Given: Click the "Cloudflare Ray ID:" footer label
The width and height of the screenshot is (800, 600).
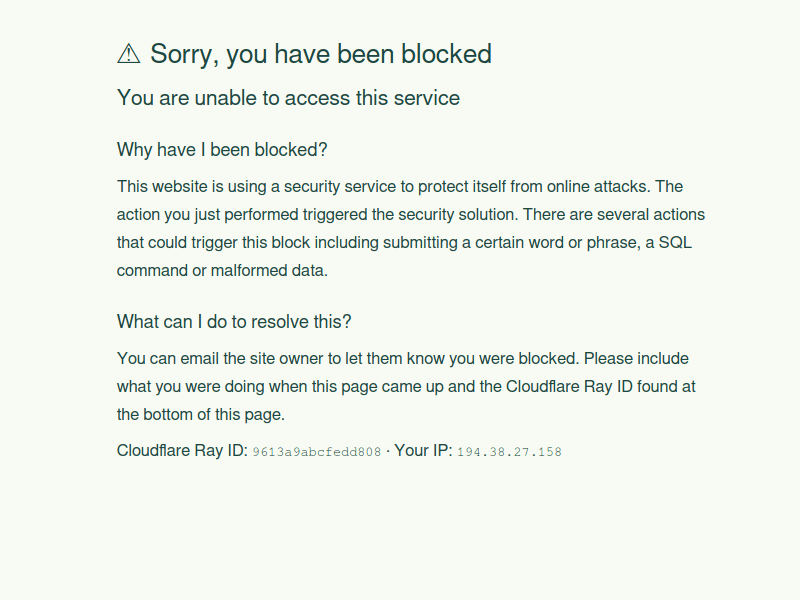Looking at the screenshot, I should [x=182, y=451].
